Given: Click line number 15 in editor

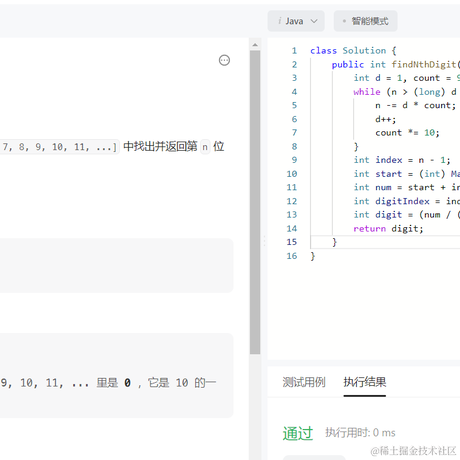Looking at the screenshot, I should click(x=292, y=242).
